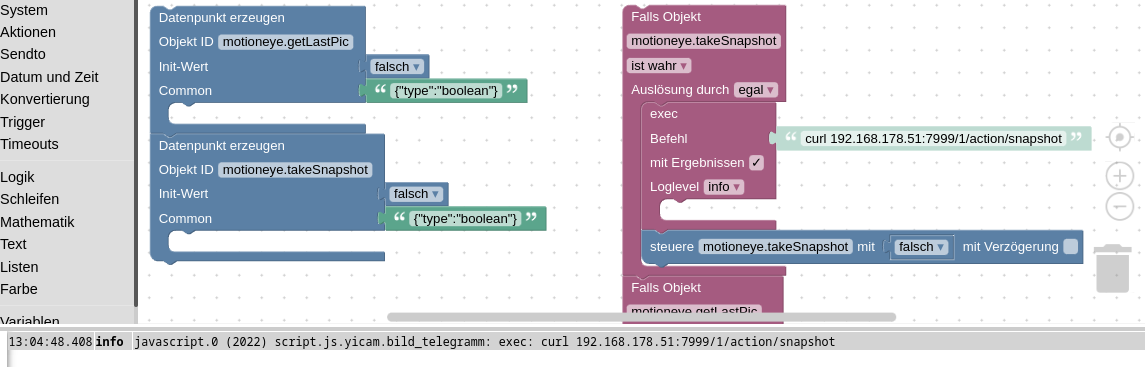The image size is (1145, 367).
Task: Select the second 'Datenpunkt erzeugen' block header
Action: click(x=222, y=145)
